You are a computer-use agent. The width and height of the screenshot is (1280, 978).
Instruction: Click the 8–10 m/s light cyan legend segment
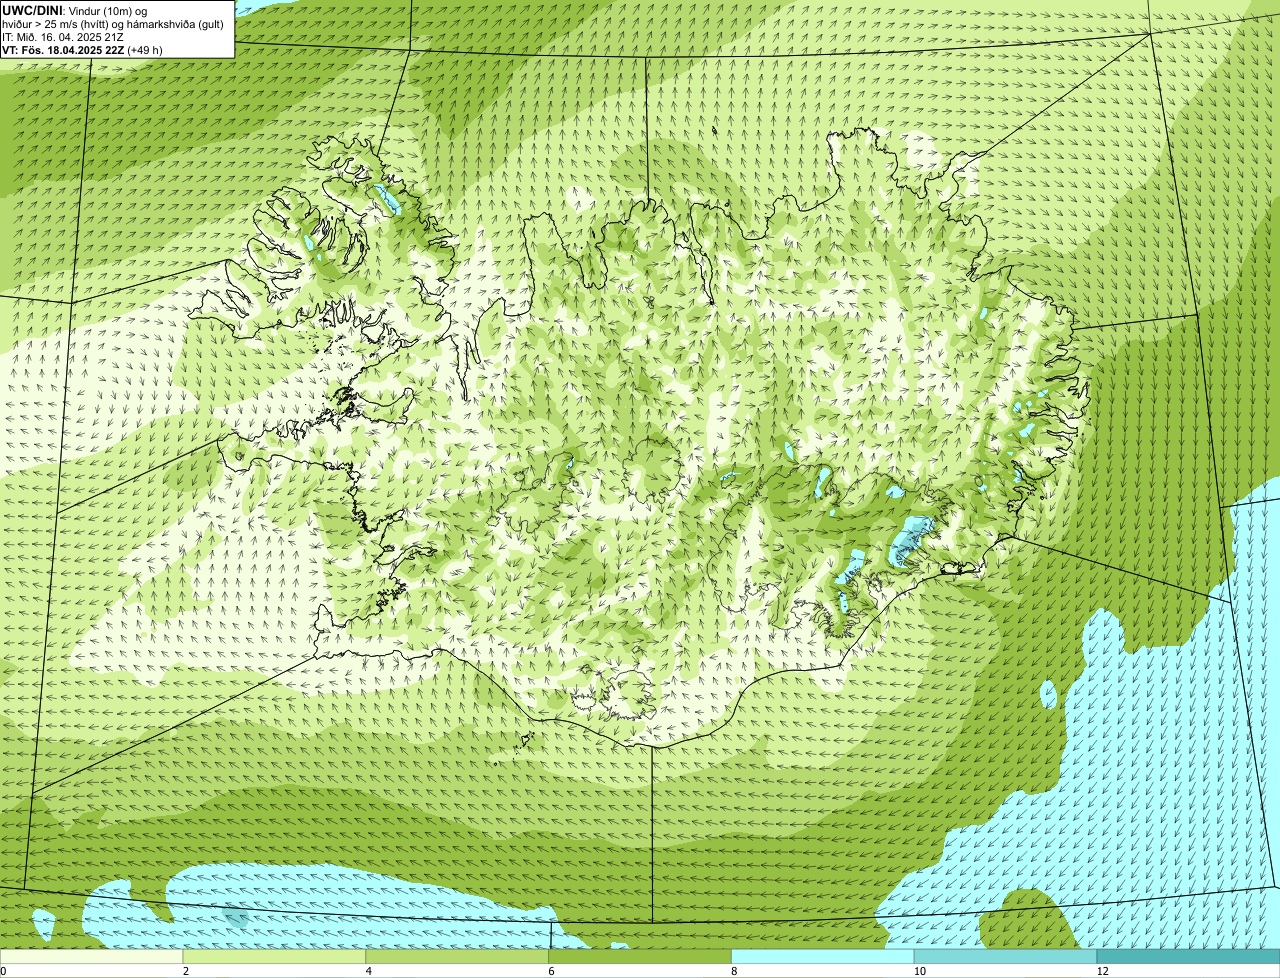click(x=823, y=956)
